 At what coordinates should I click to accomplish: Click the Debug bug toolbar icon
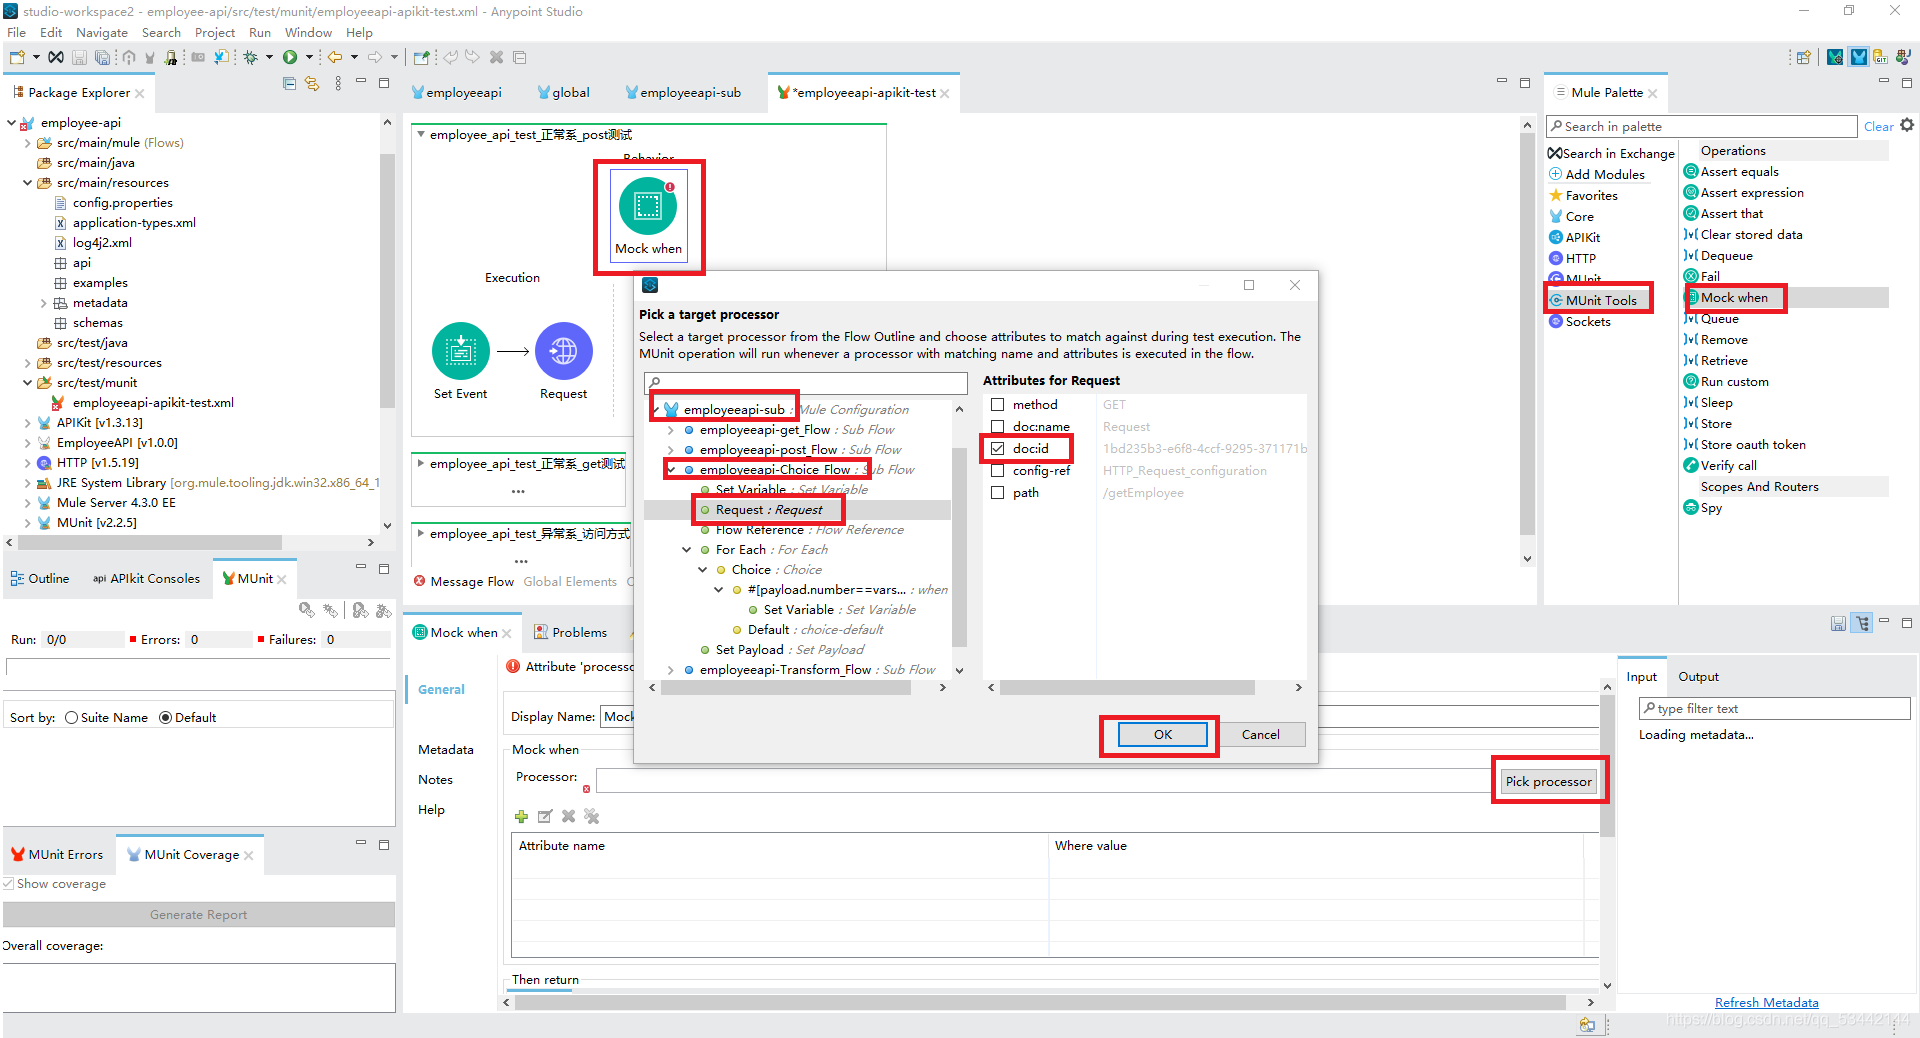point(250,57)
